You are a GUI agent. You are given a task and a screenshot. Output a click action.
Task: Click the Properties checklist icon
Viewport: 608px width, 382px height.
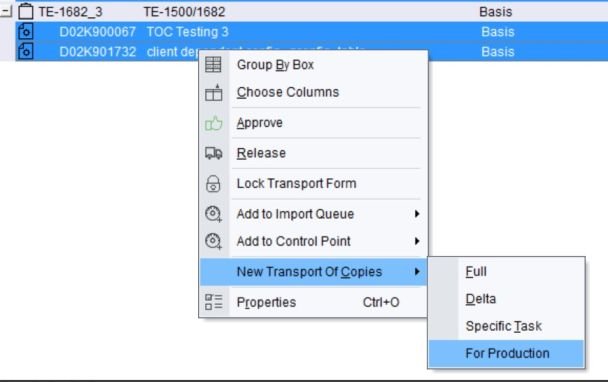pyautogui.click(x=214, y=302)
